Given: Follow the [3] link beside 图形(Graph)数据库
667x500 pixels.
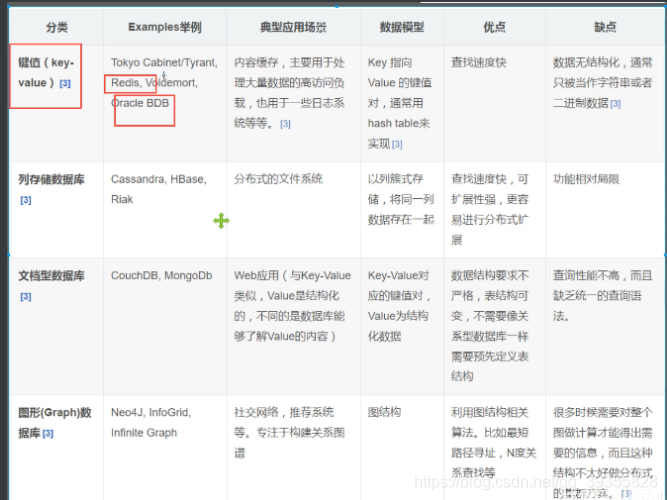Looking at the screenshot, I should point(48,433).
